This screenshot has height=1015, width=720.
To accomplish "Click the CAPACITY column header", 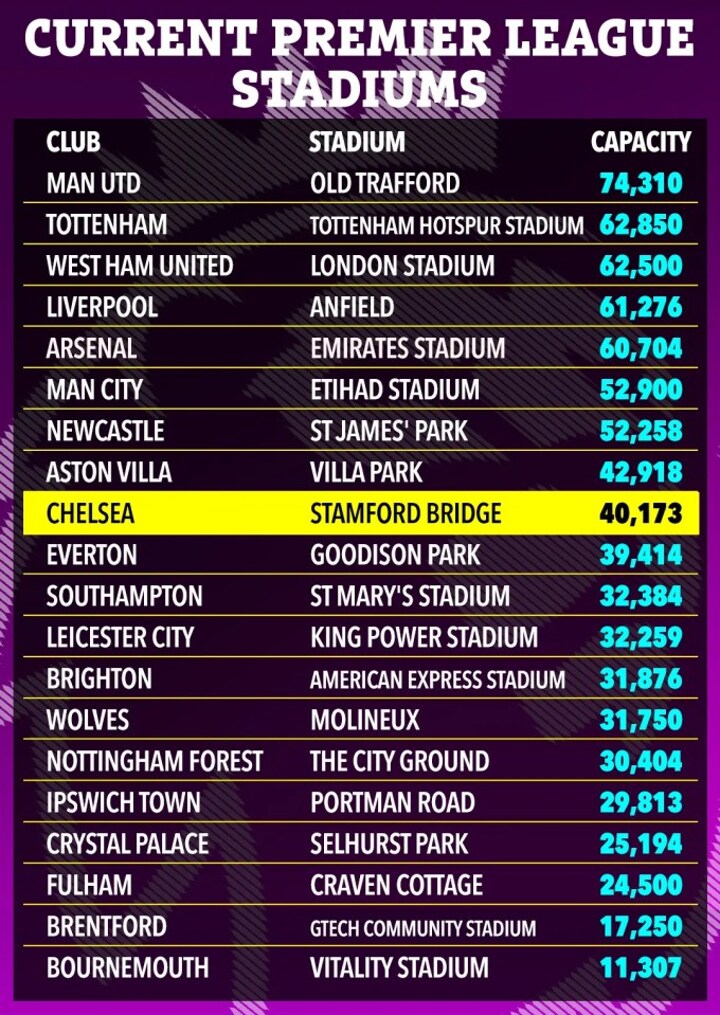I will coord(640,142).
